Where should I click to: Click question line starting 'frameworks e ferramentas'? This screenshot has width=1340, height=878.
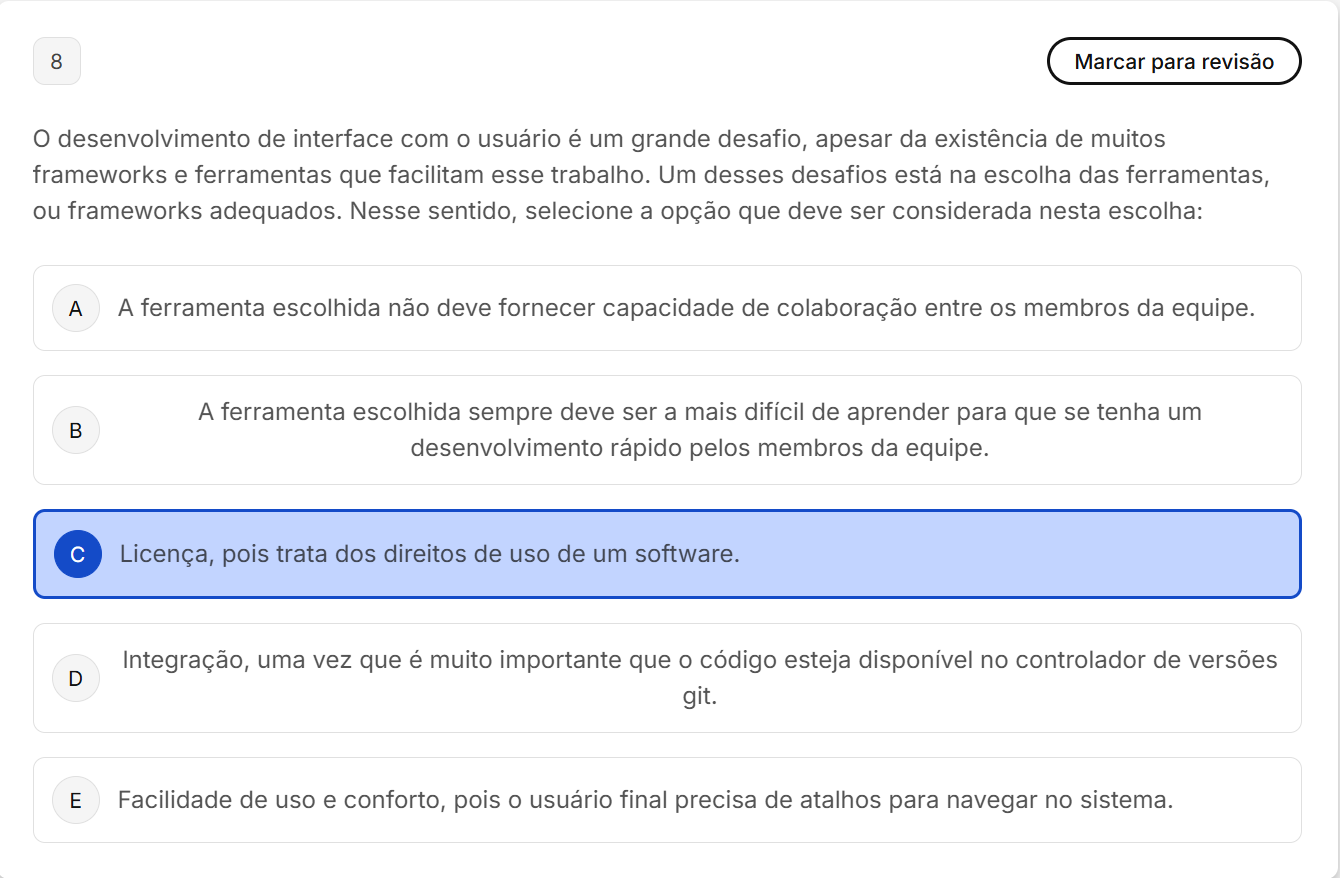click(651, 175)
